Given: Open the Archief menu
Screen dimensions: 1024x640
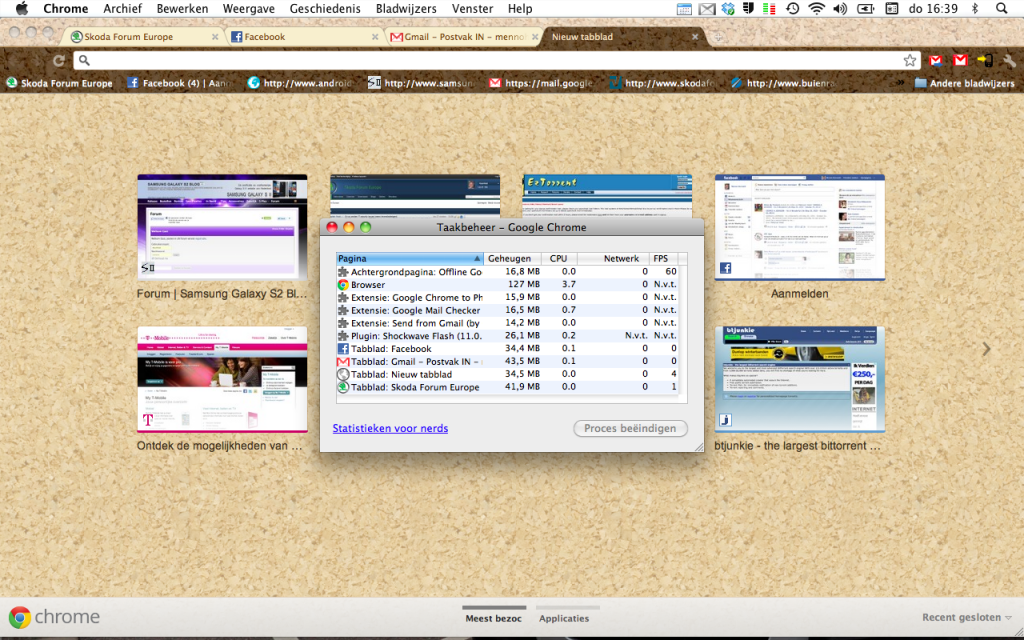Looking at the screenshot, I should (x=122, y=8).
